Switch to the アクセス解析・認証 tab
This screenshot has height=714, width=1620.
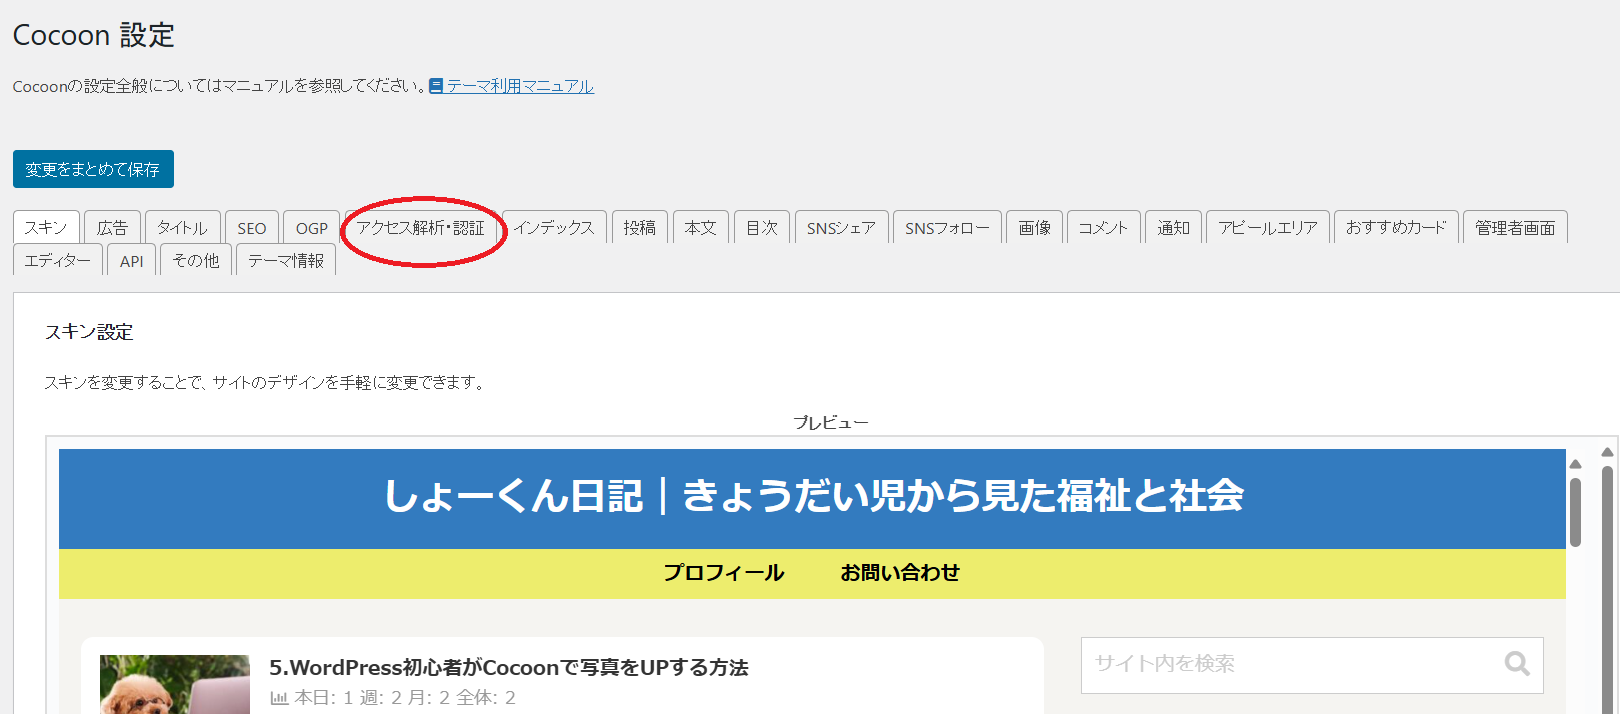pyautogui.click(x=420, y=228)
